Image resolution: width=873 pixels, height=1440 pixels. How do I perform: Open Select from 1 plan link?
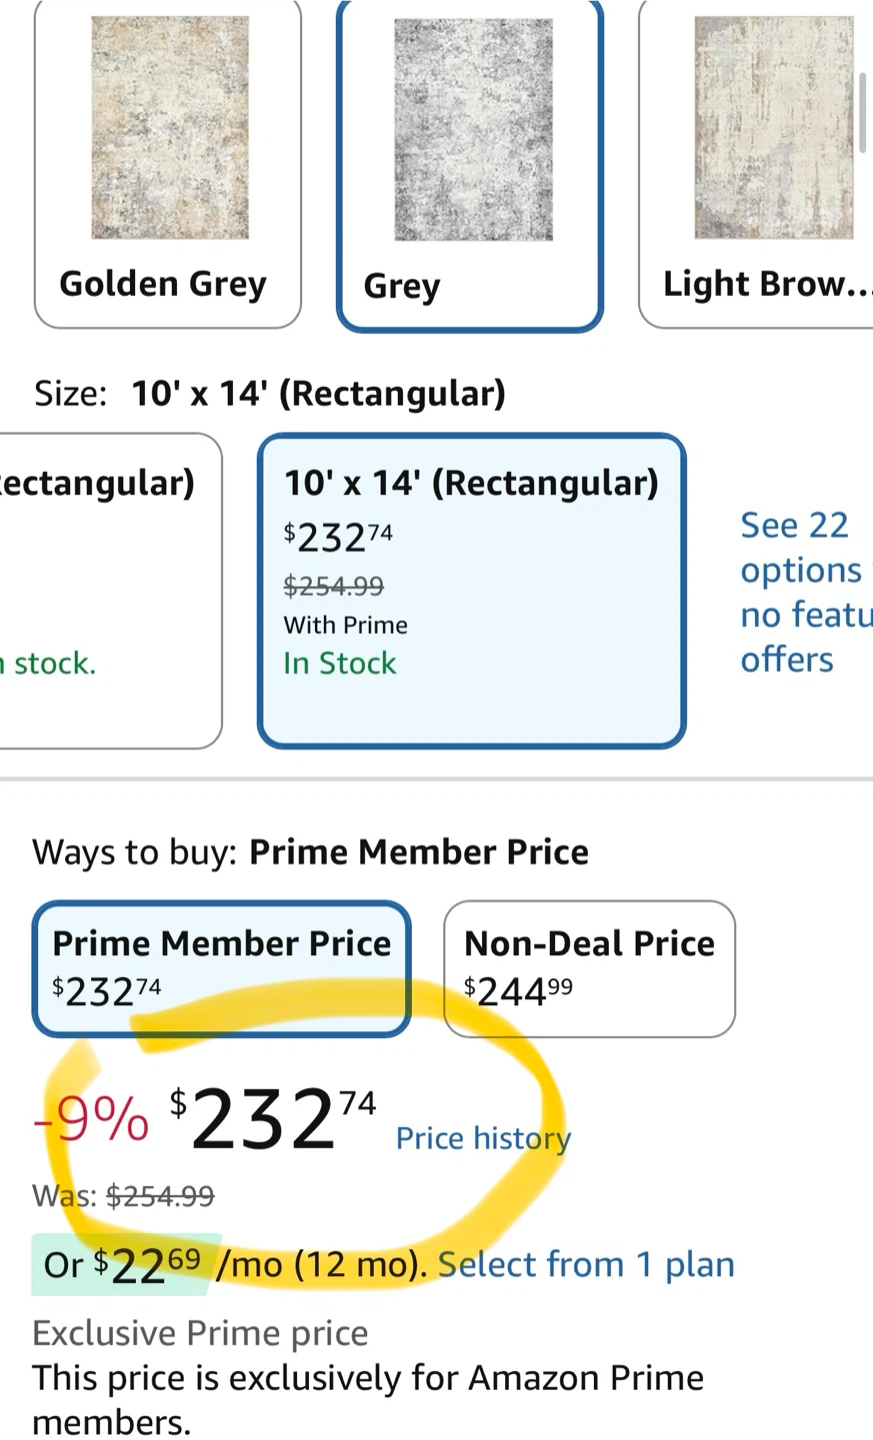point(586,1264)
